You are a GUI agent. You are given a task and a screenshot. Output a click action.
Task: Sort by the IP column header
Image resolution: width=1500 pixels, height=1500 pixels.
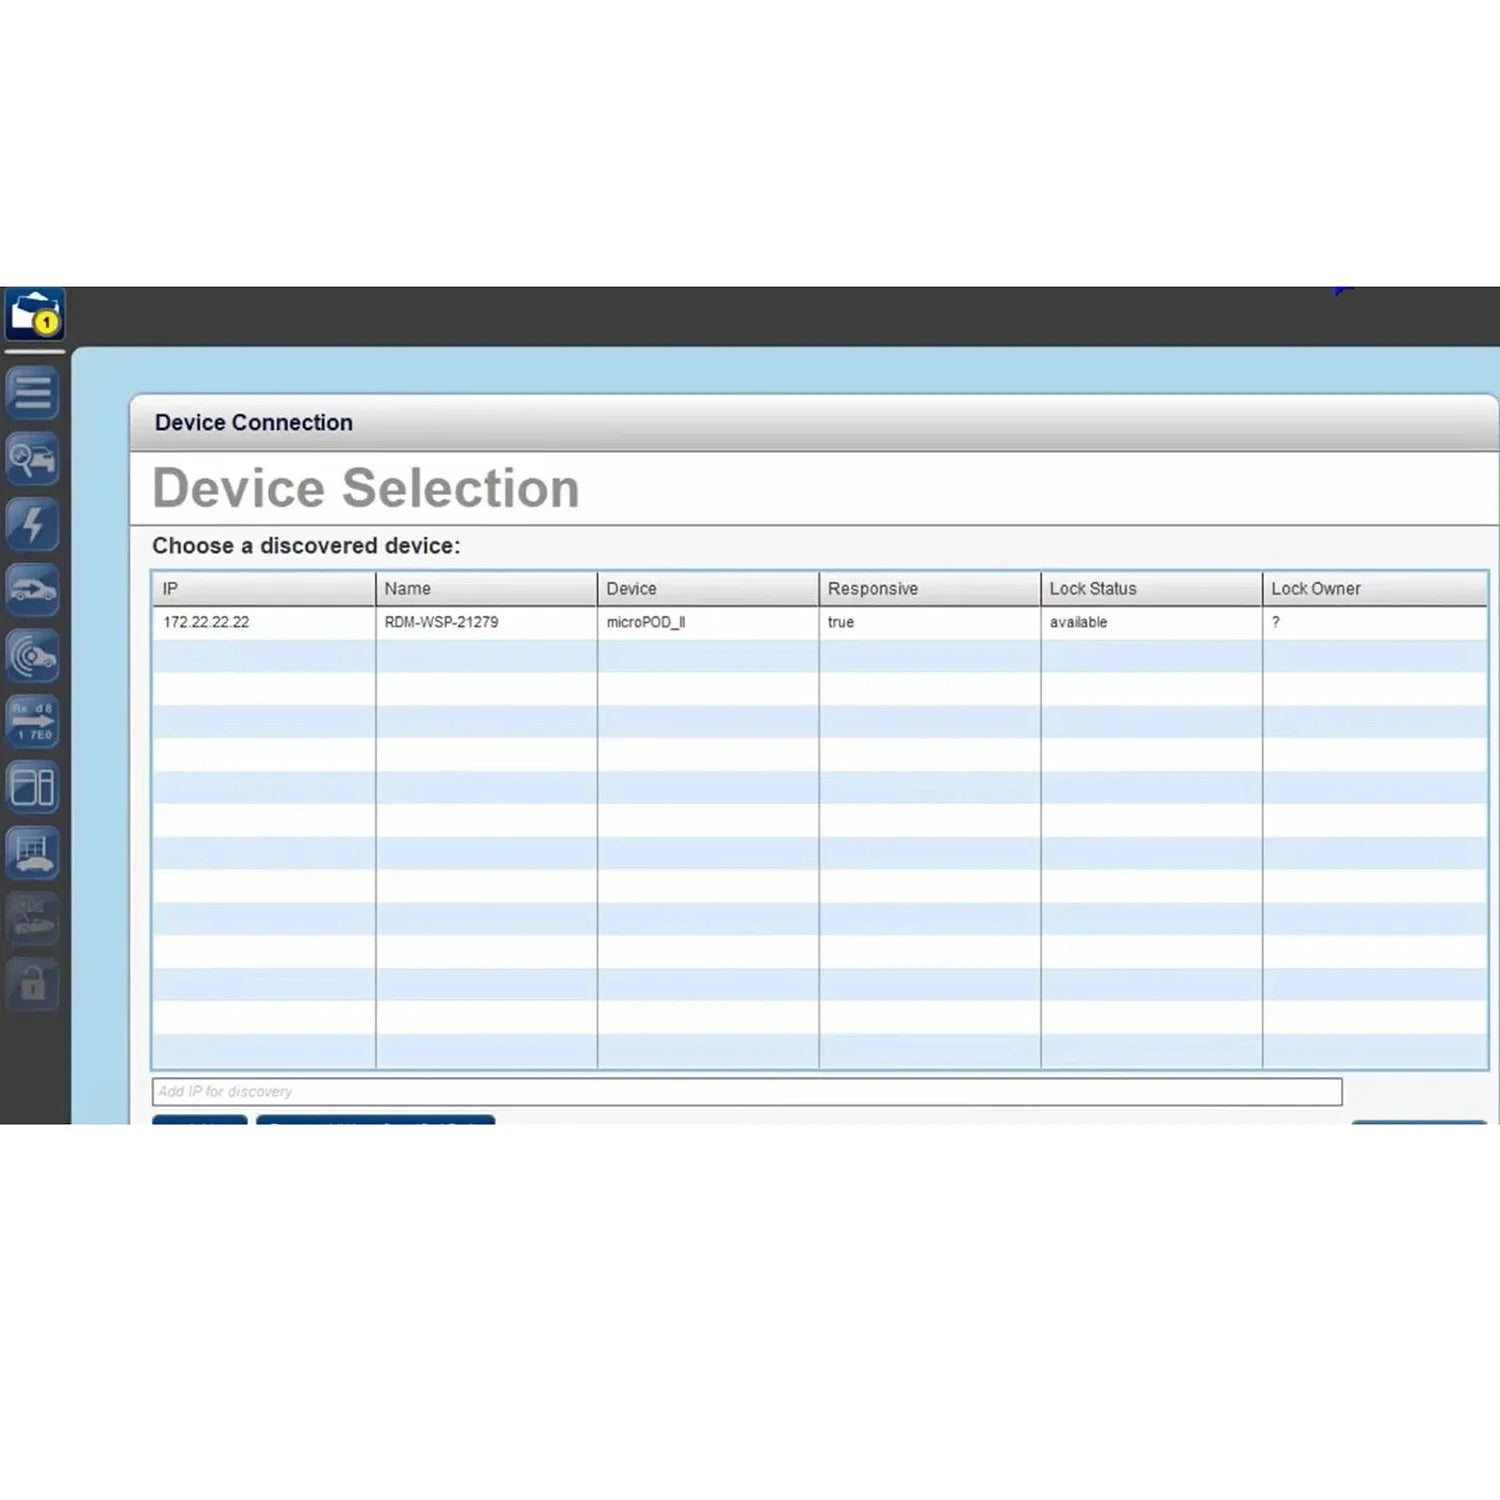click(264, 589)
